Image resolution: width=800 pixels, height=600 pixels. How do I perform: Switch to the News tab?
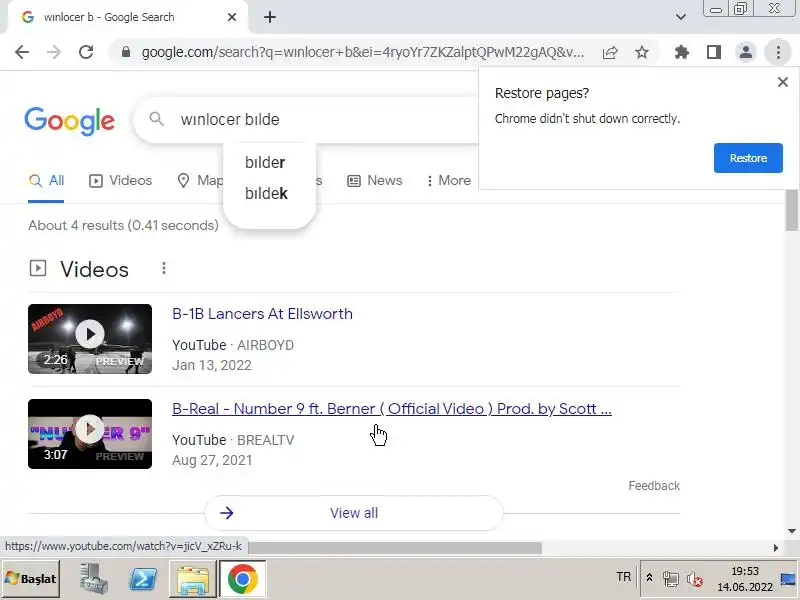click(x=374, y=181)
